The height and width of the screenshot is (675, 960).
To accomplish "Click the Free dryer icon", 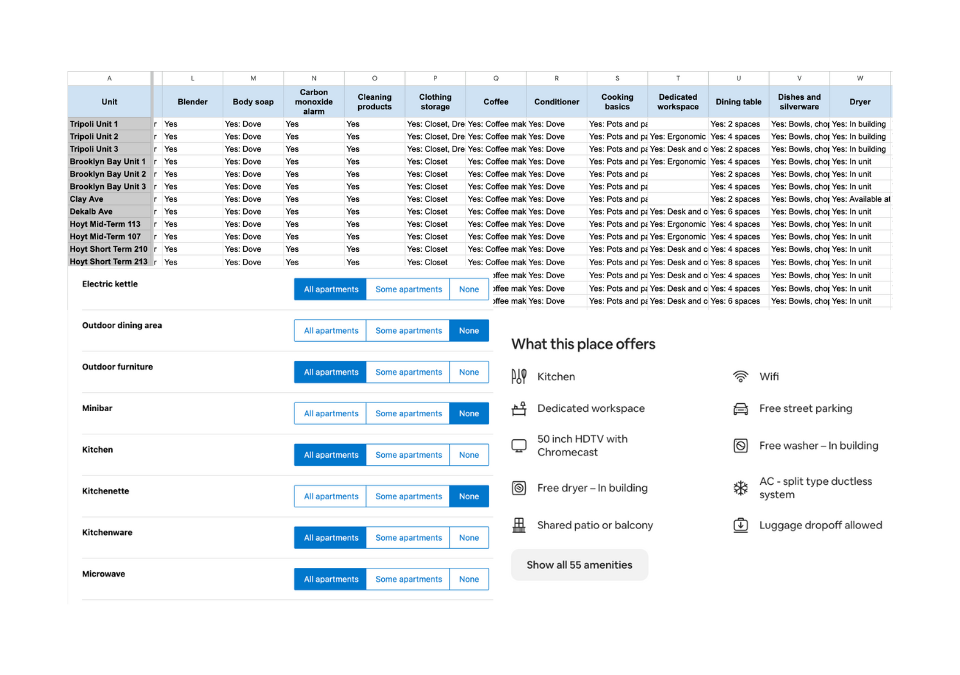I will tap(519, 488).
